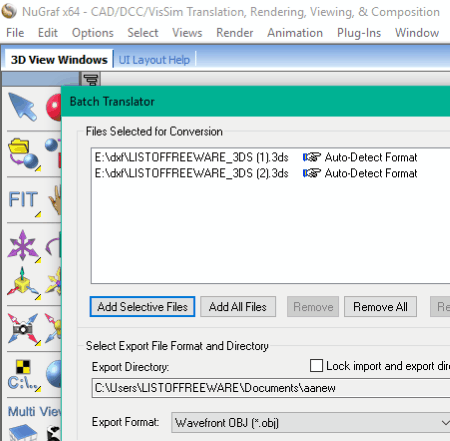Click Add All Files button
Screen dimensions: 450x441
point(238,307)
